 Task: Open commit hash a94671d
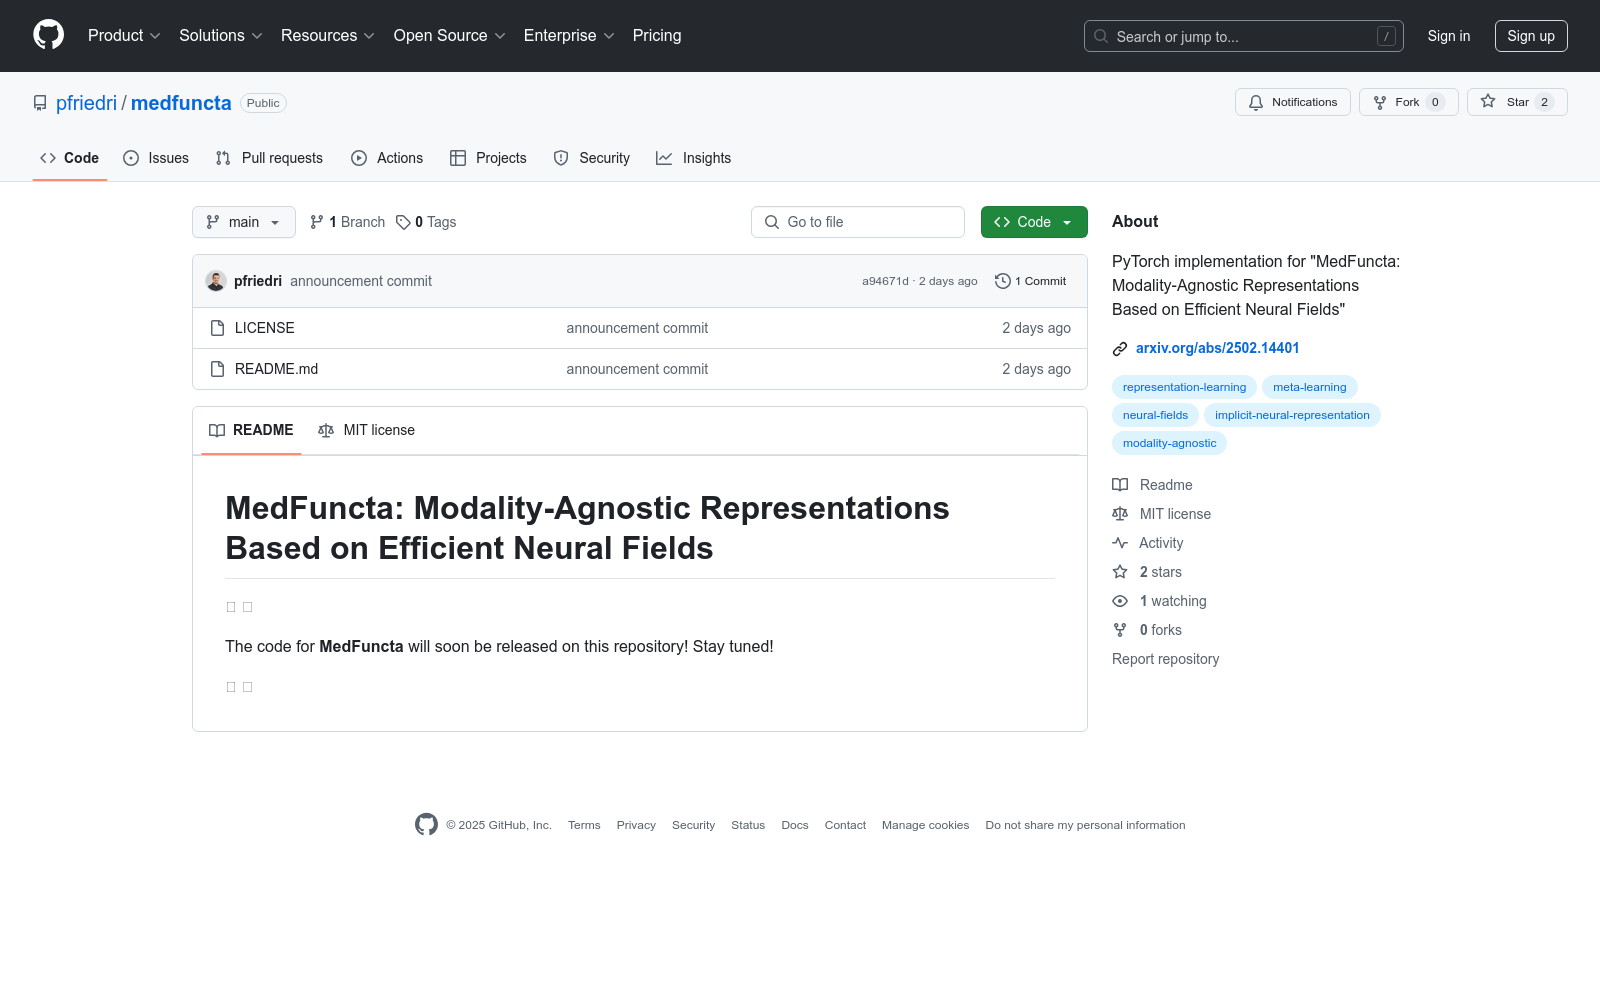click(885, 281)
